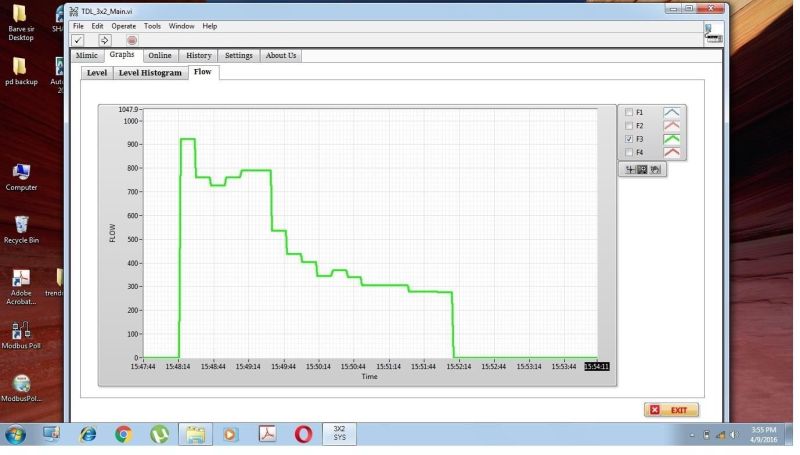The image size is (800, 455).
Task: Click the checkmark toolbar button
Action: [79, 40]
